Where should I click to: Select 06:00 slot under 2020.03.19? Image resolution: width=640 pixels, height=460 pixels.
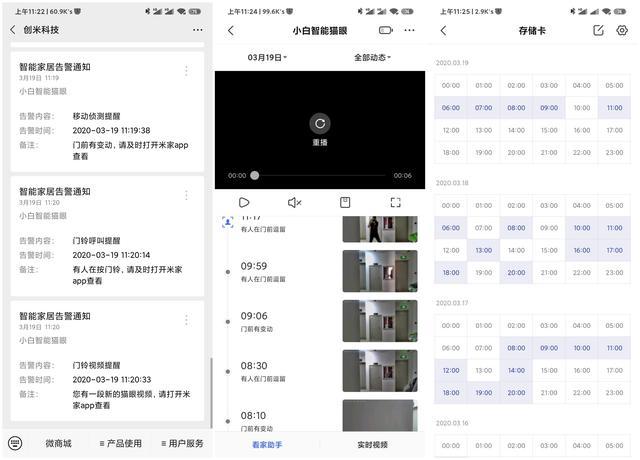(451, 108)
